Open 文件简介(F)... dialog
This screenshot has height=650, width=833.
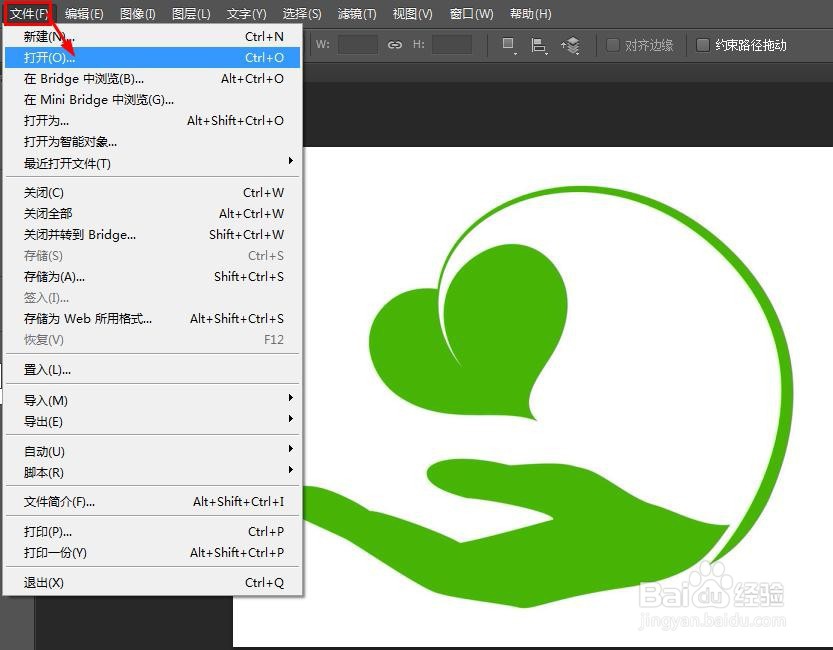coord(152,501)
